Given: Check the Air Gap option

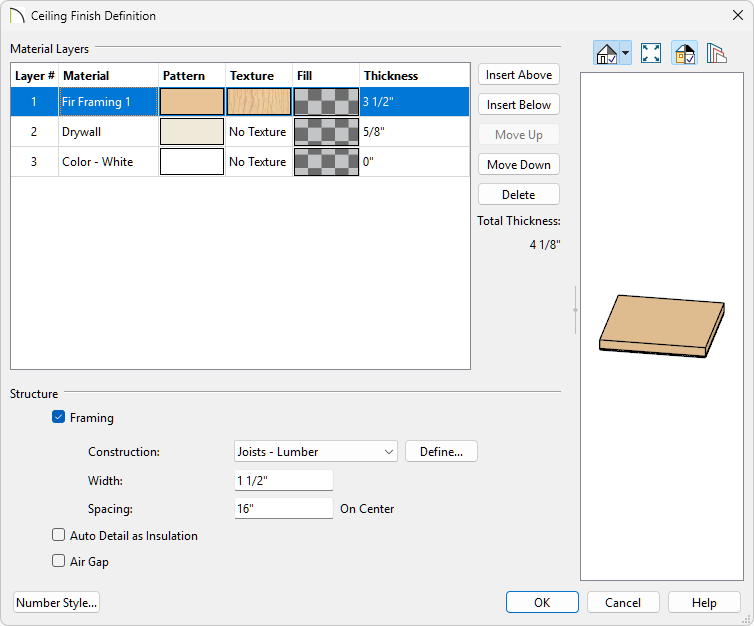Looking at the screenshot, I should click(x=59, y=562).
